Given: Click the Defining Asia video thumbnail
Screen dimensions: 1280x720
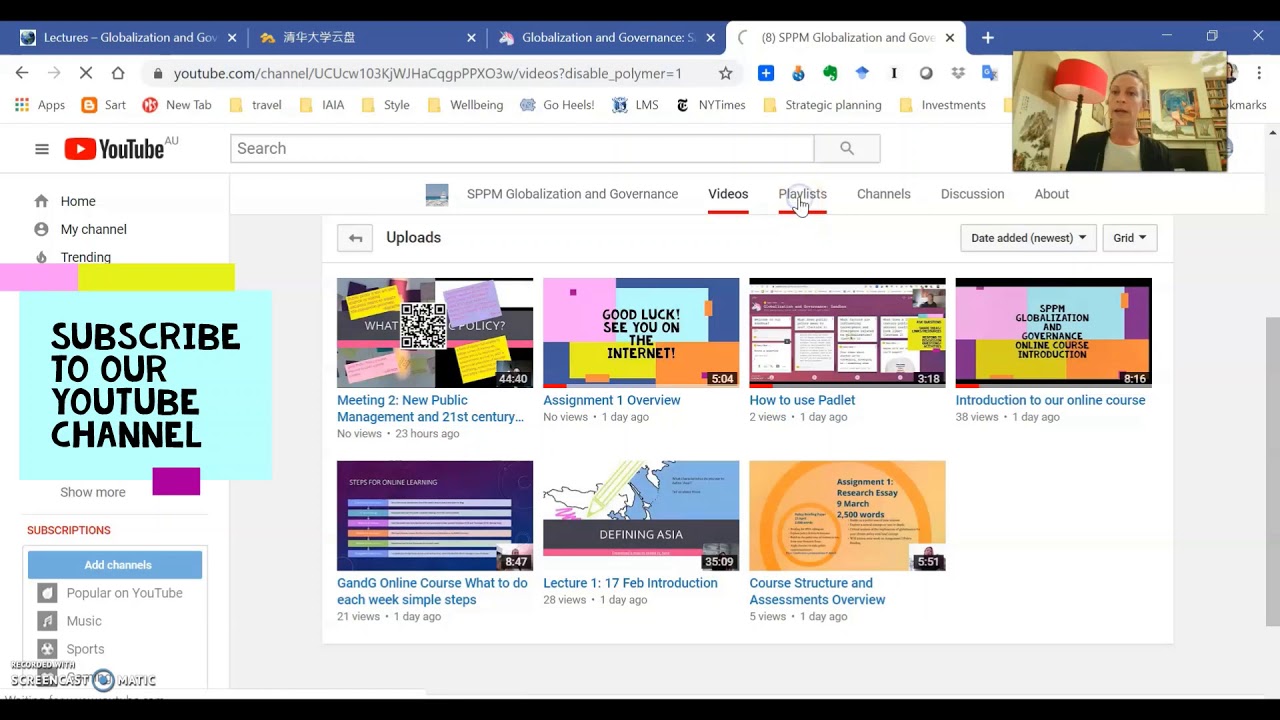Looking at the screenshot, I should pyautogui.click(x=641, y=516).
